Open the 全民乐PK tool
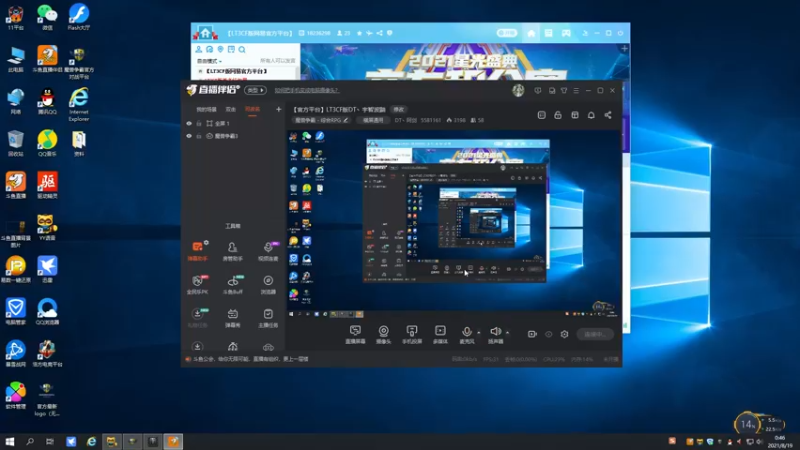The width and height of the screenshot is (800, 450). click(x=197, y=285)
